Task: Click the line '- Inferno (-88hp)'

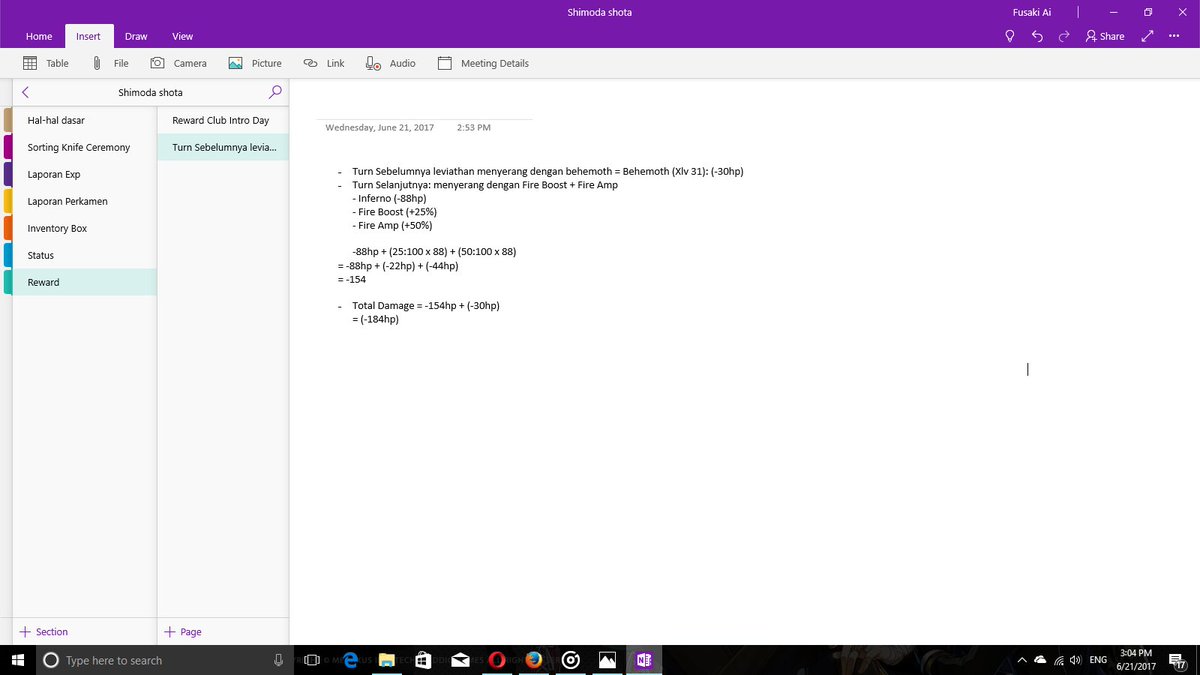Action: [389, 198]
